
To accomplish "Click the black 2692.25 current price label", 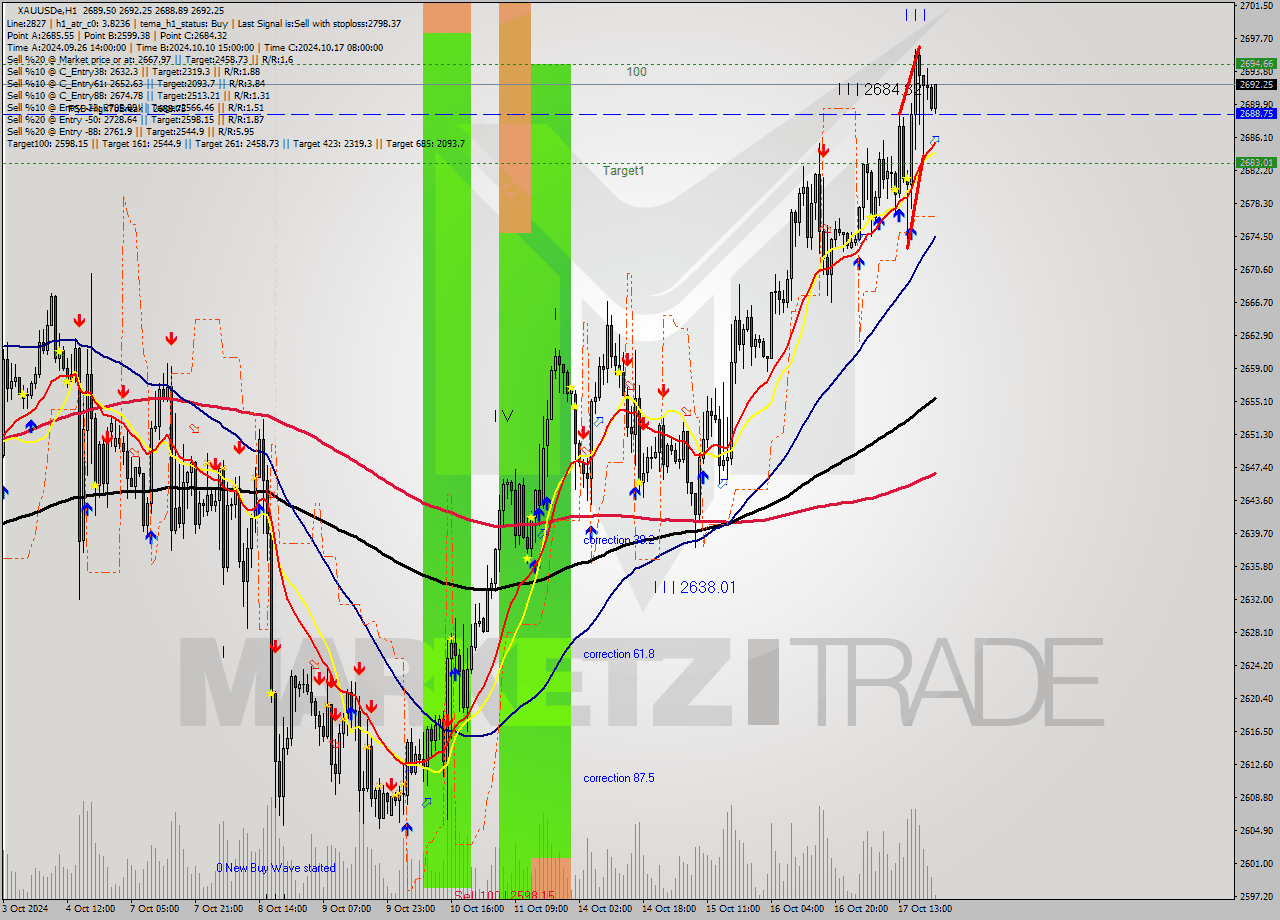I will tap(1255, 84).
